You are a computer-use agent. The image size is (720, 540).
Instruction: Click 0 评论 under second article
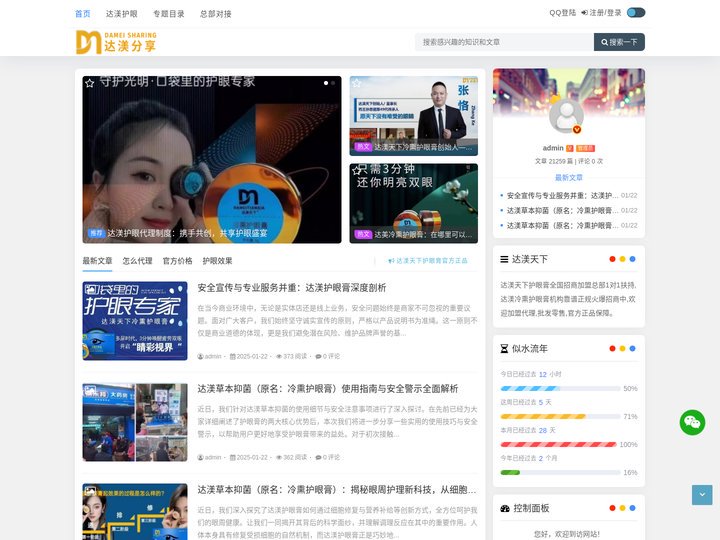point(328,457)
